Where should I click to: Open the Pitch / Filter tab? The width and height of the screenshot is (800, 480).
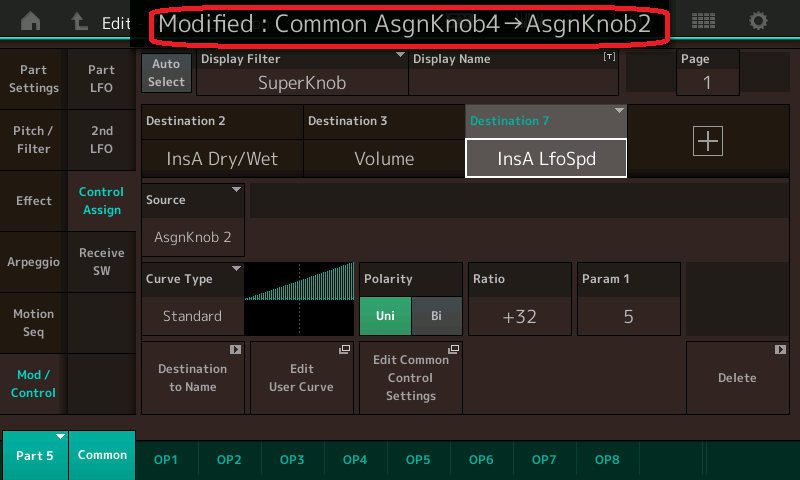(x=33, y=140)
